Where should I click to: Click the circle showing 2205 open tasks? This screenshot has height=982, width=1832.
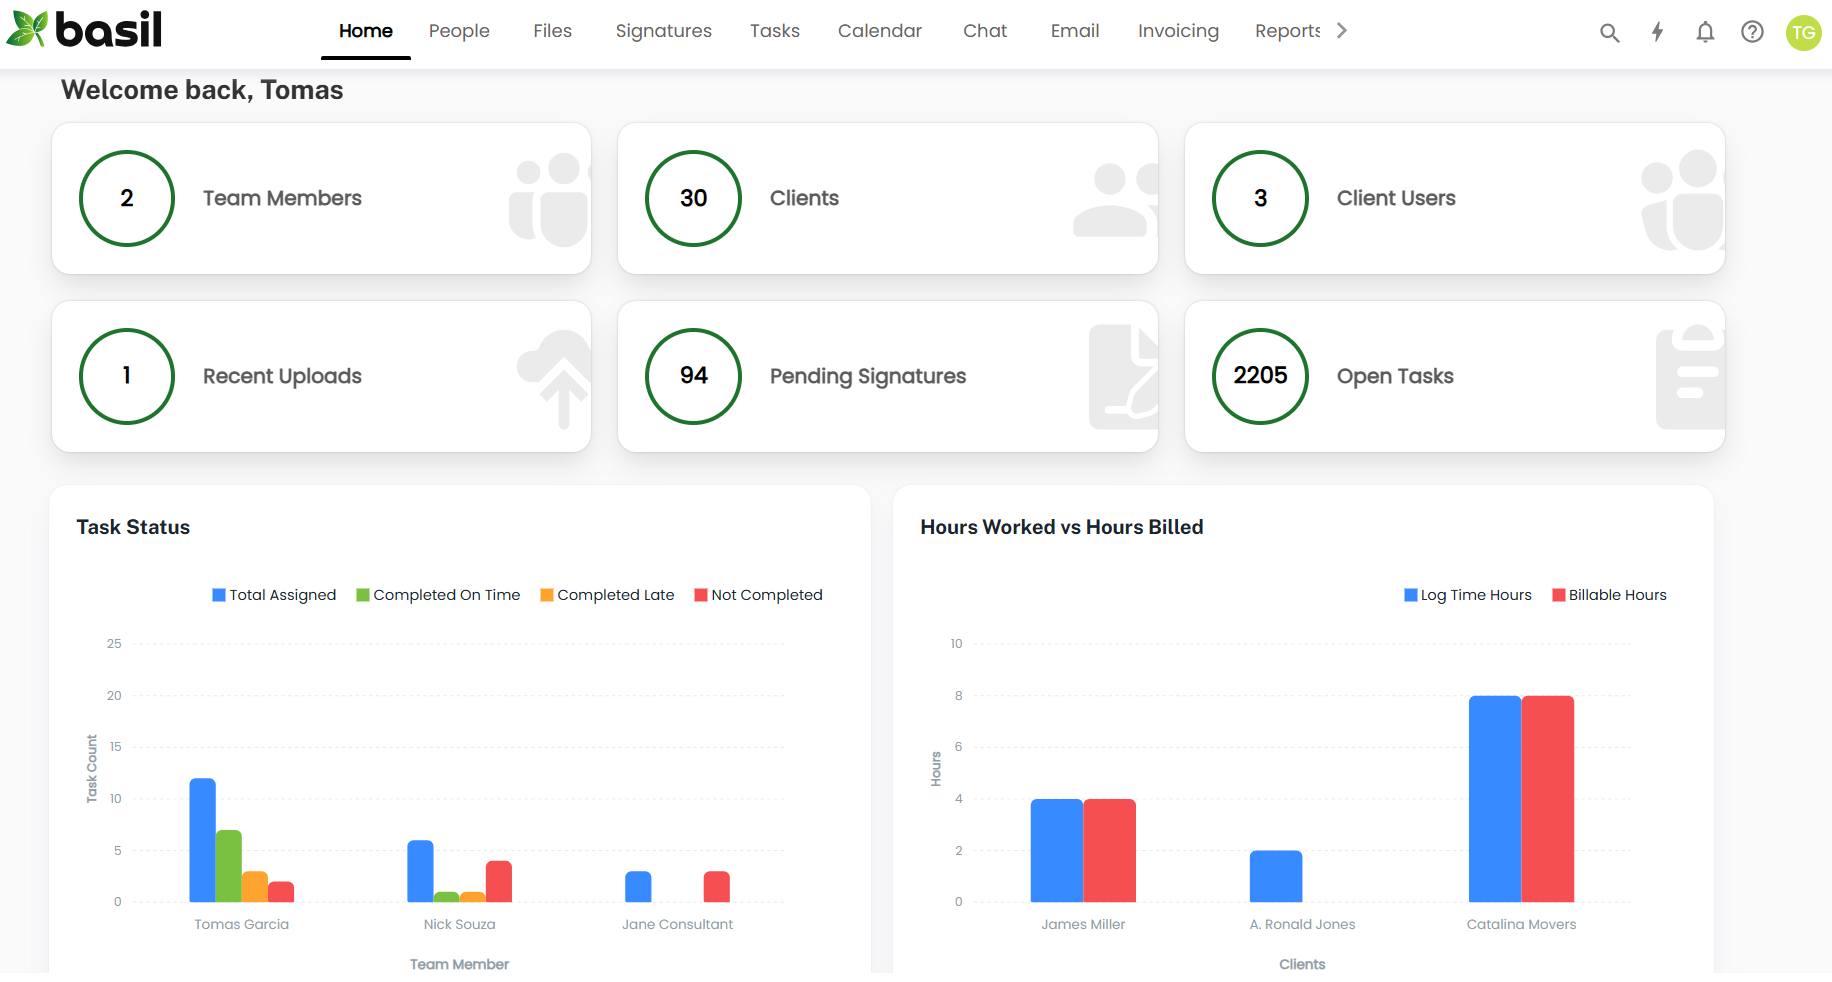pos(1260,376)
